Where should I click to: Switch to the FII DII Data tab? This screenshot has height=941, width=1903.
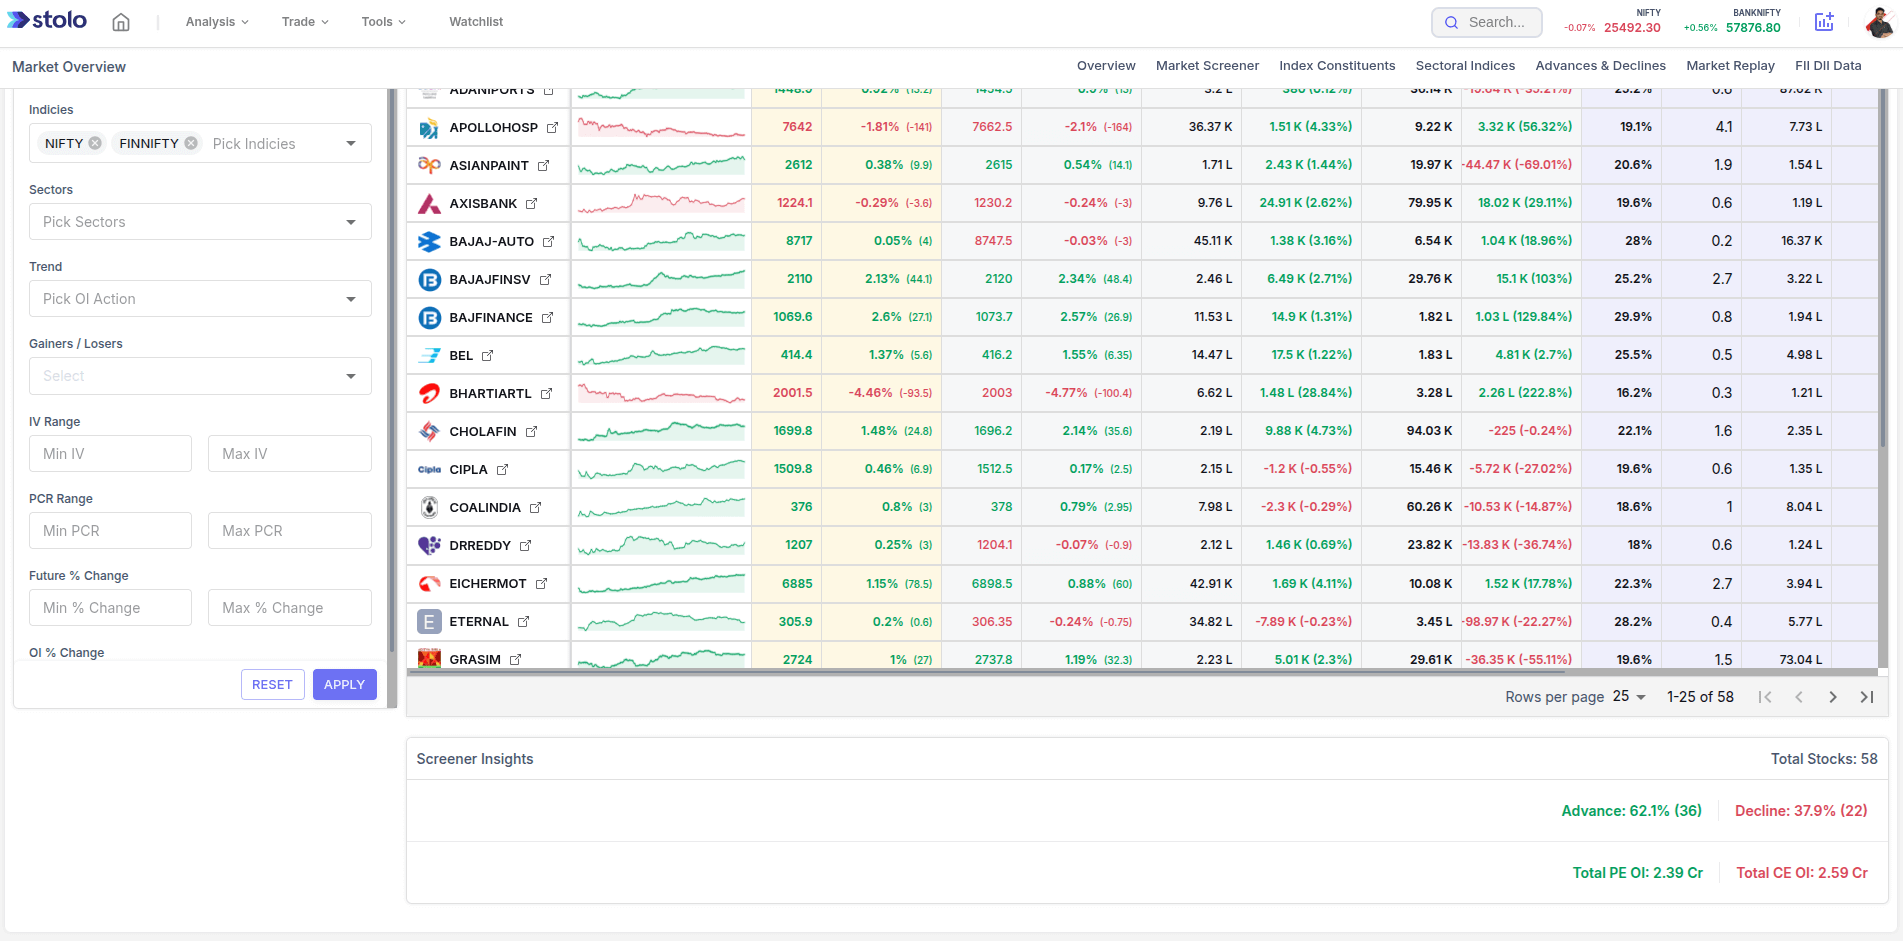tap(1828, 65)
